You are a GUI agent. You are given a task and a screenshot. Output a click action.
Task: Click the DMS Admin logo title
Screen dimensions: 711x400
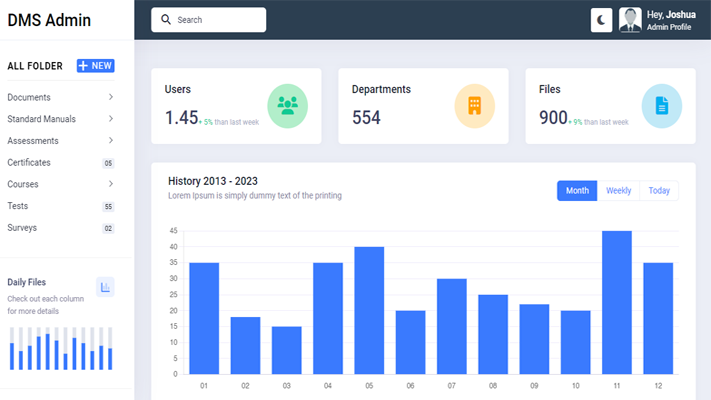[x=49, y=20]
